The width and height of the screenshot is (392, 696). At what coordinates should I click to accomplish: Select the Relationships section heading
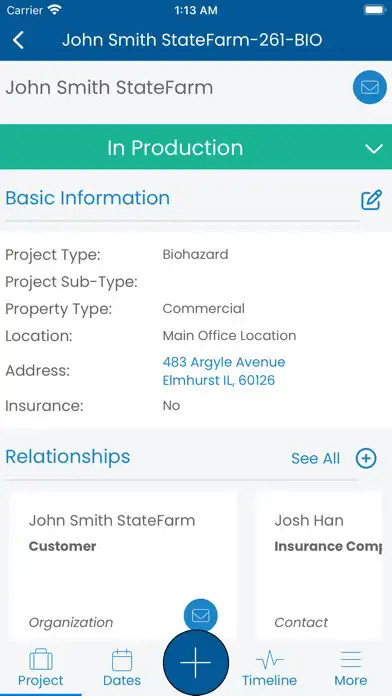coord(67,457)
